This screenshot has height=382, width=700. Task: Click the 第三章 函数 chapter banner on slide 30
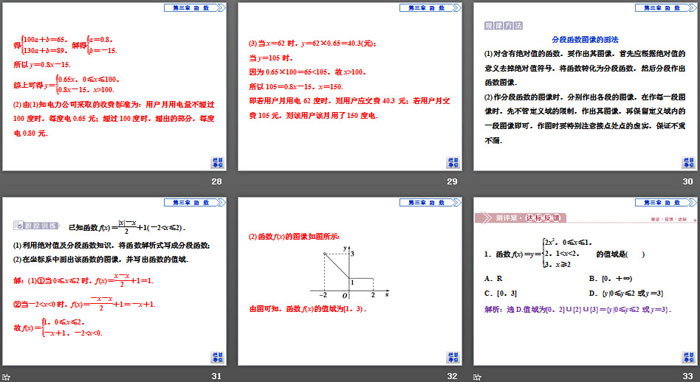666,8
